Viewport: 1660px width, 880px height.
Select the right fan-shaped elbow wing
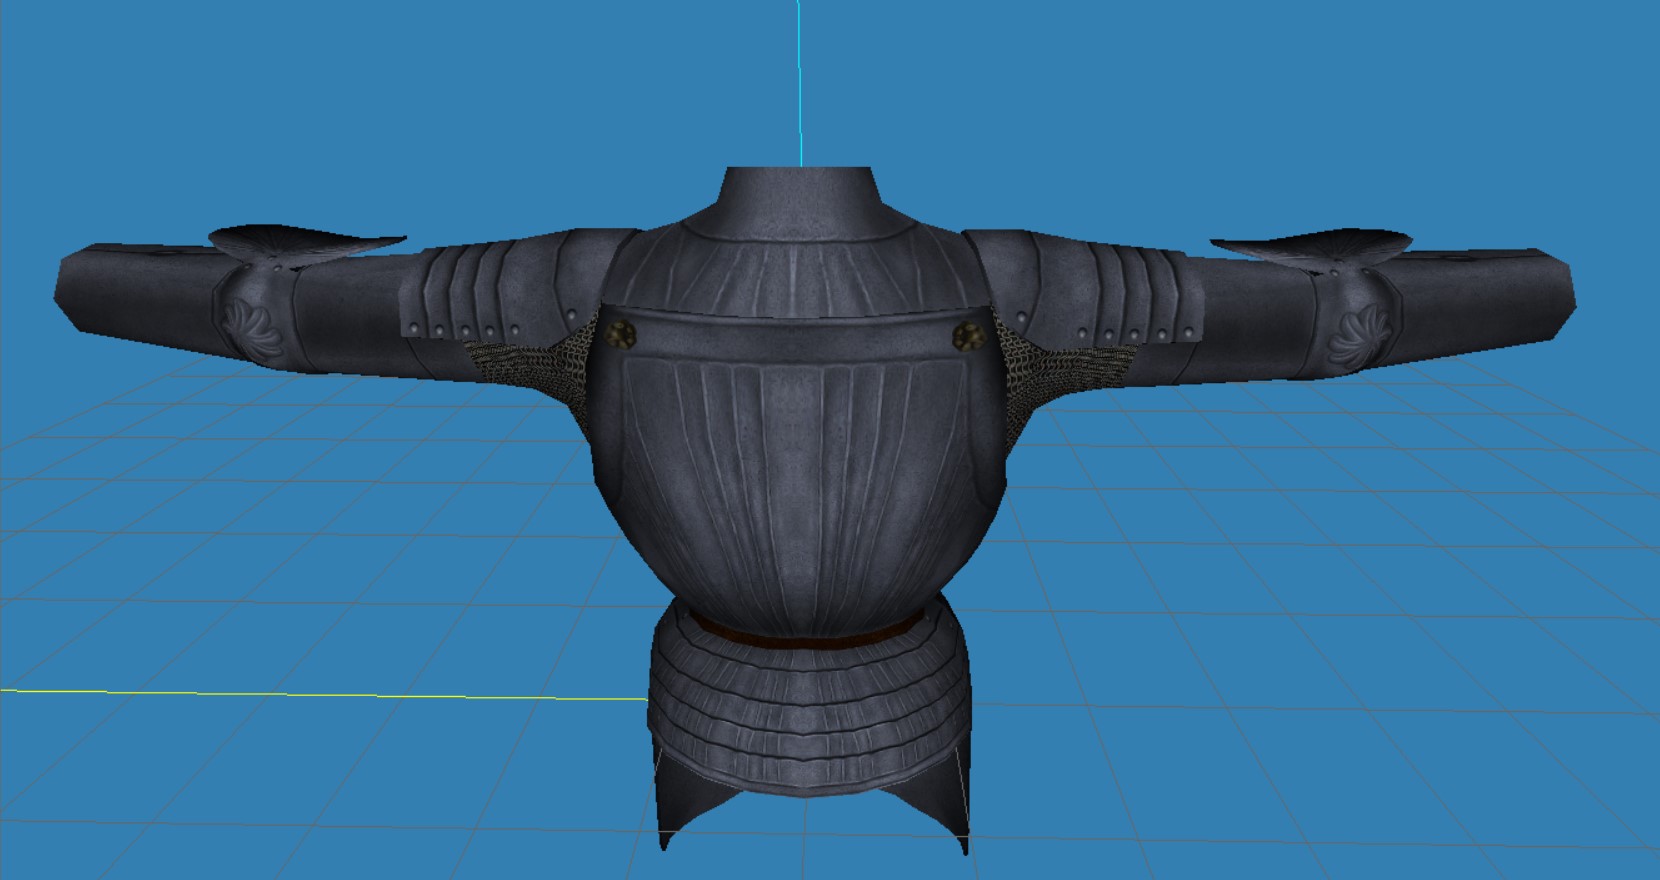1312,248
